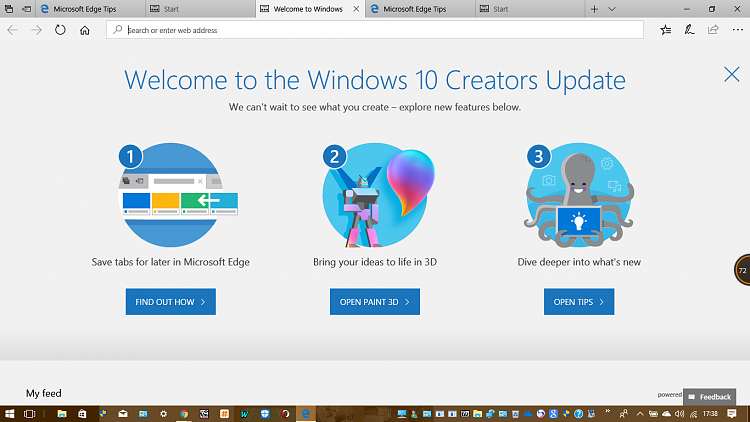This screenshot has height=422, width=750.
Task: Dismiss the Creators Update welcome banner
Action: [732, 74]
